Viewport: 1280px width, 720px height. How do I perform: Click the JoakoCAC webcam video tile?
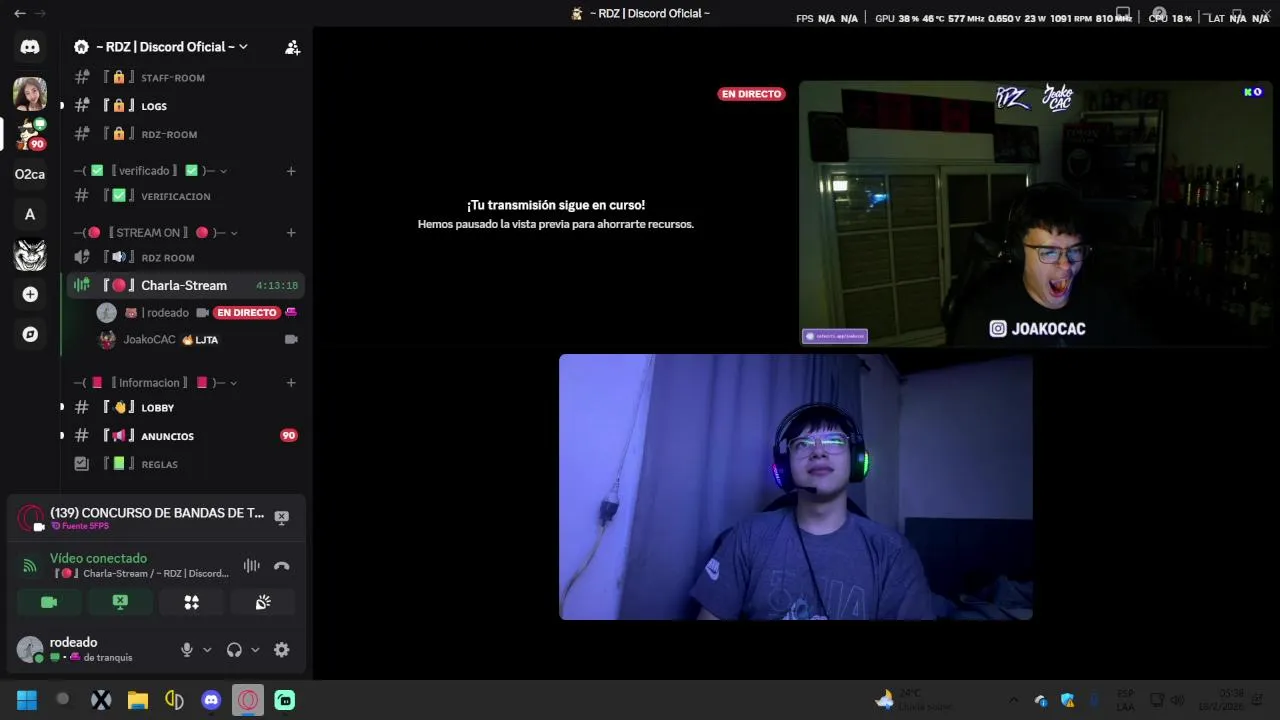click(x=1035, y=214)
